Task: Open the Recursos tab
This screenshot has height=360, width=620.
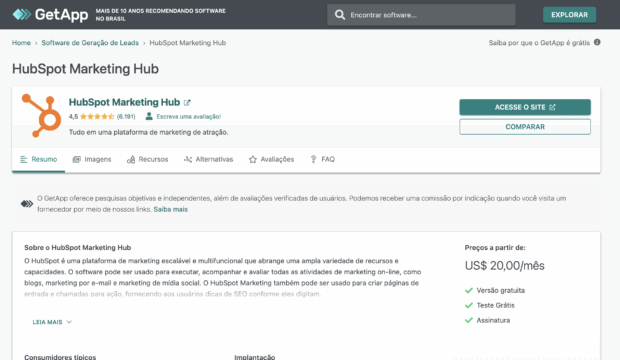Action: pos(147,159)
